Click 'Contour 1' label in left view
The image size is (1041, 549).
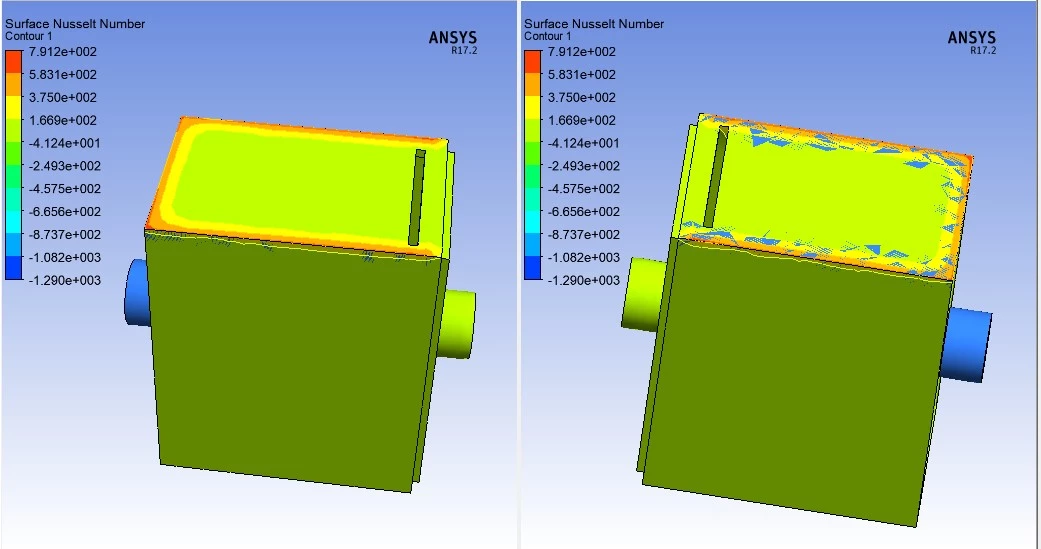point(29,36)
